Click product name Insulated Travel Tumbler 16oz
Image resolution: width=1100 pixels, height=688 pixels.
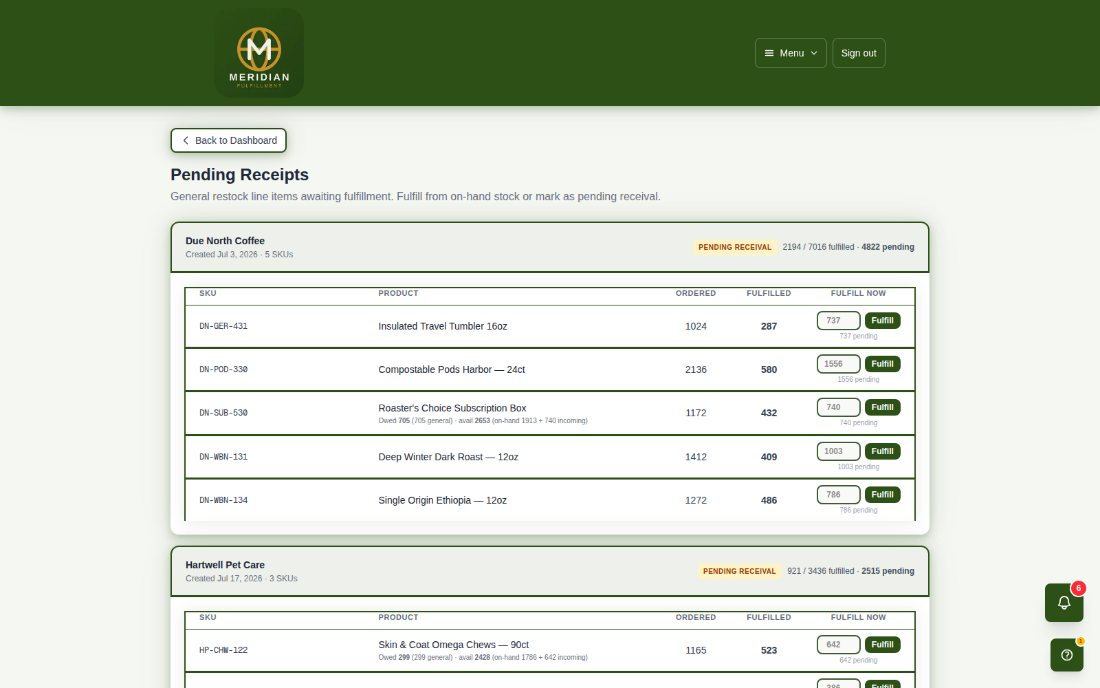coord(443,326)
